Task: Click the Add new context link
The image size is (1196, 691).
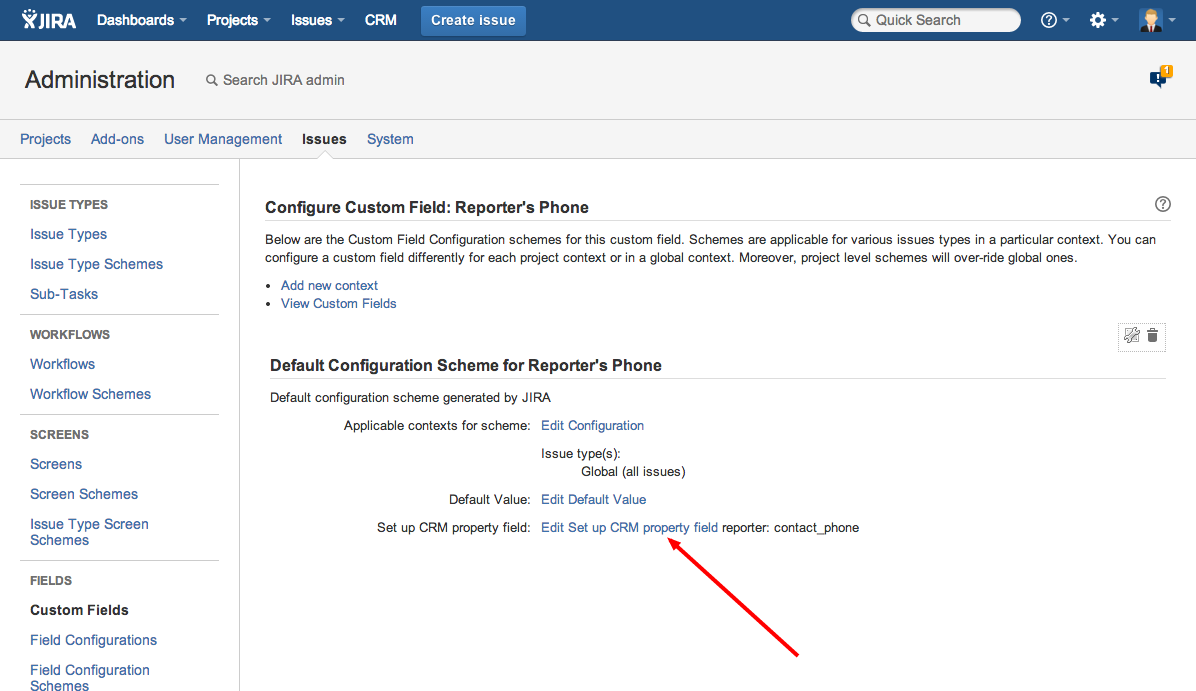Action: coord(329,285)
